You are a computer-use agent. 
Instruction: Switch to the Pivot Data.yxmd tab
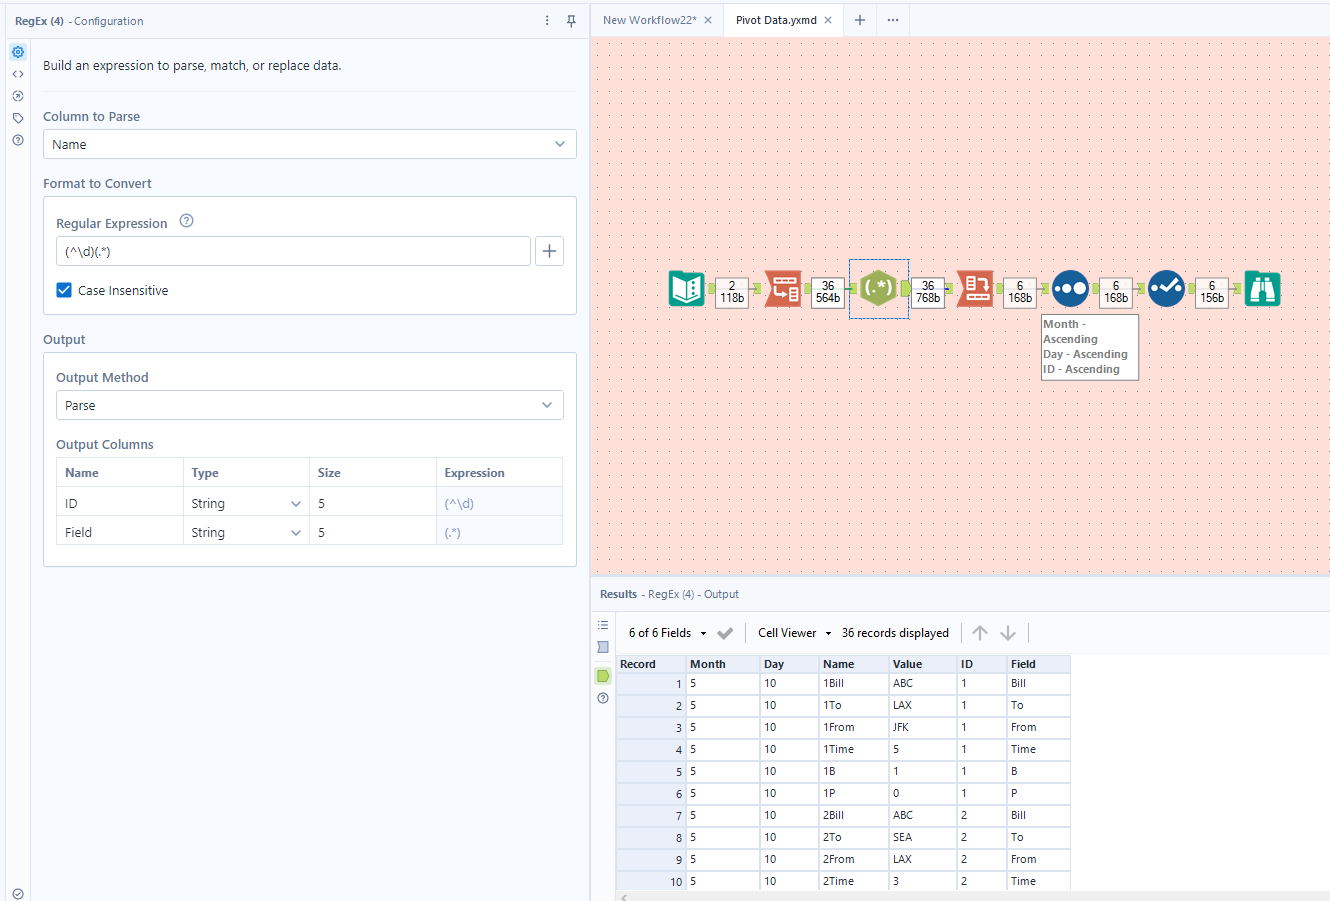[x=776, y=20]
